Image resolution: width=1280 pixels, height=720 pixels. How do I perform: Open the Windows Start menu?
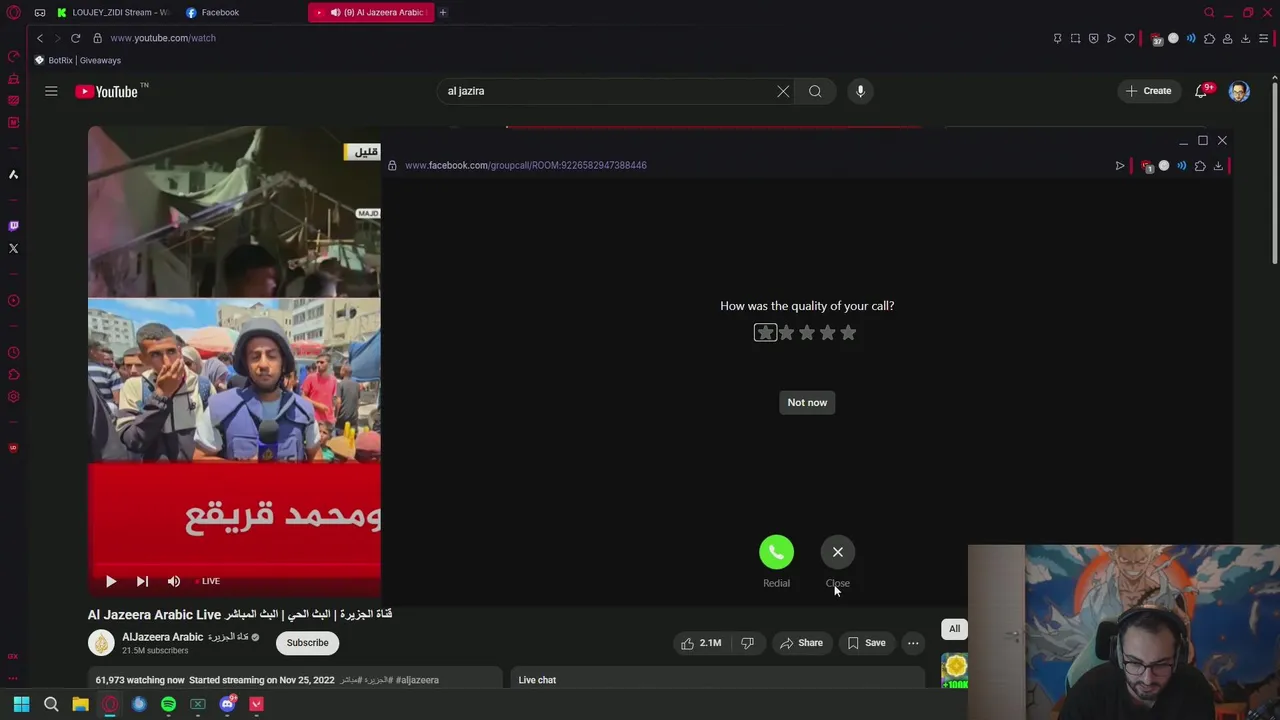pyautogui.click(x=21, y=704)
